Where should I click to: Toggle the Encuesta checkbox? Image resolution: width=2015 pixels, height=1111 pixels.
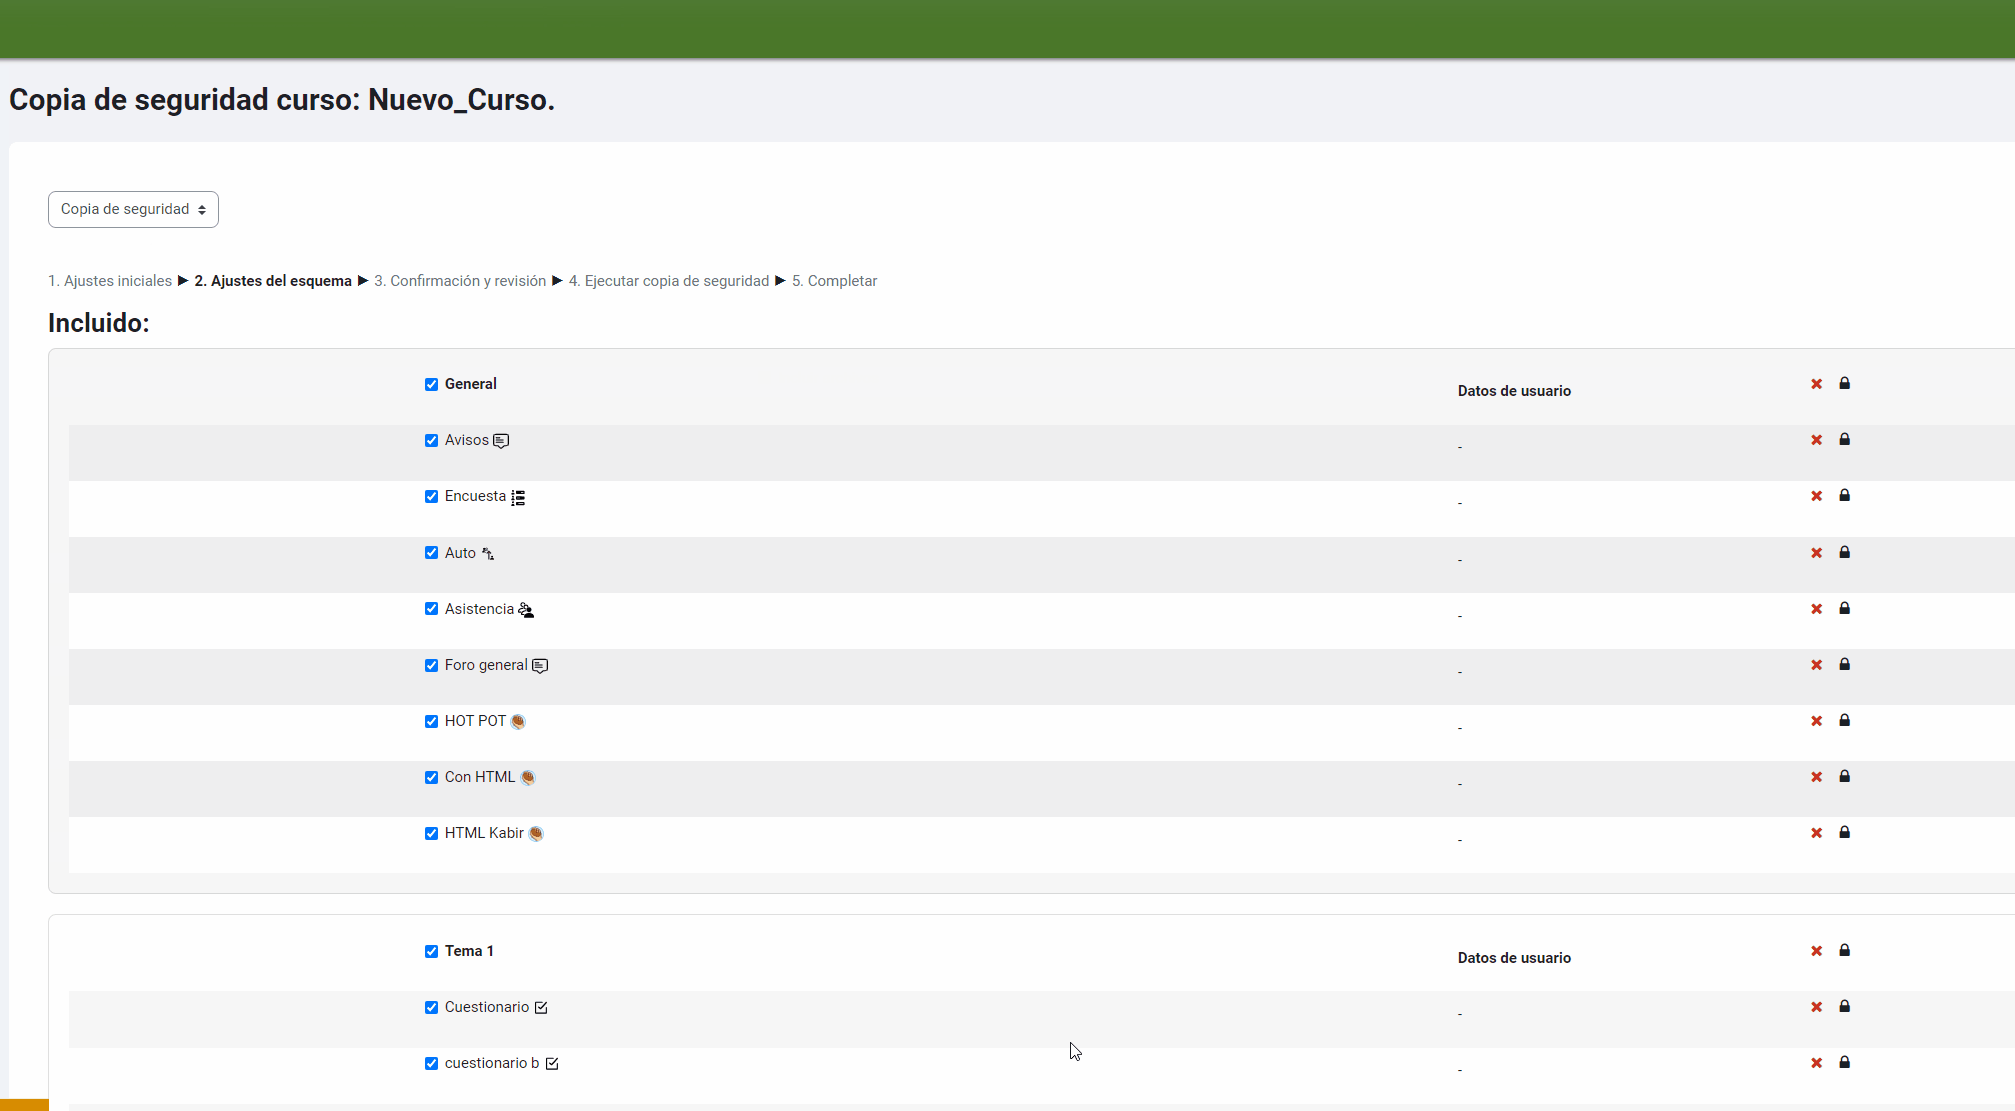click(x=431, y=497)
